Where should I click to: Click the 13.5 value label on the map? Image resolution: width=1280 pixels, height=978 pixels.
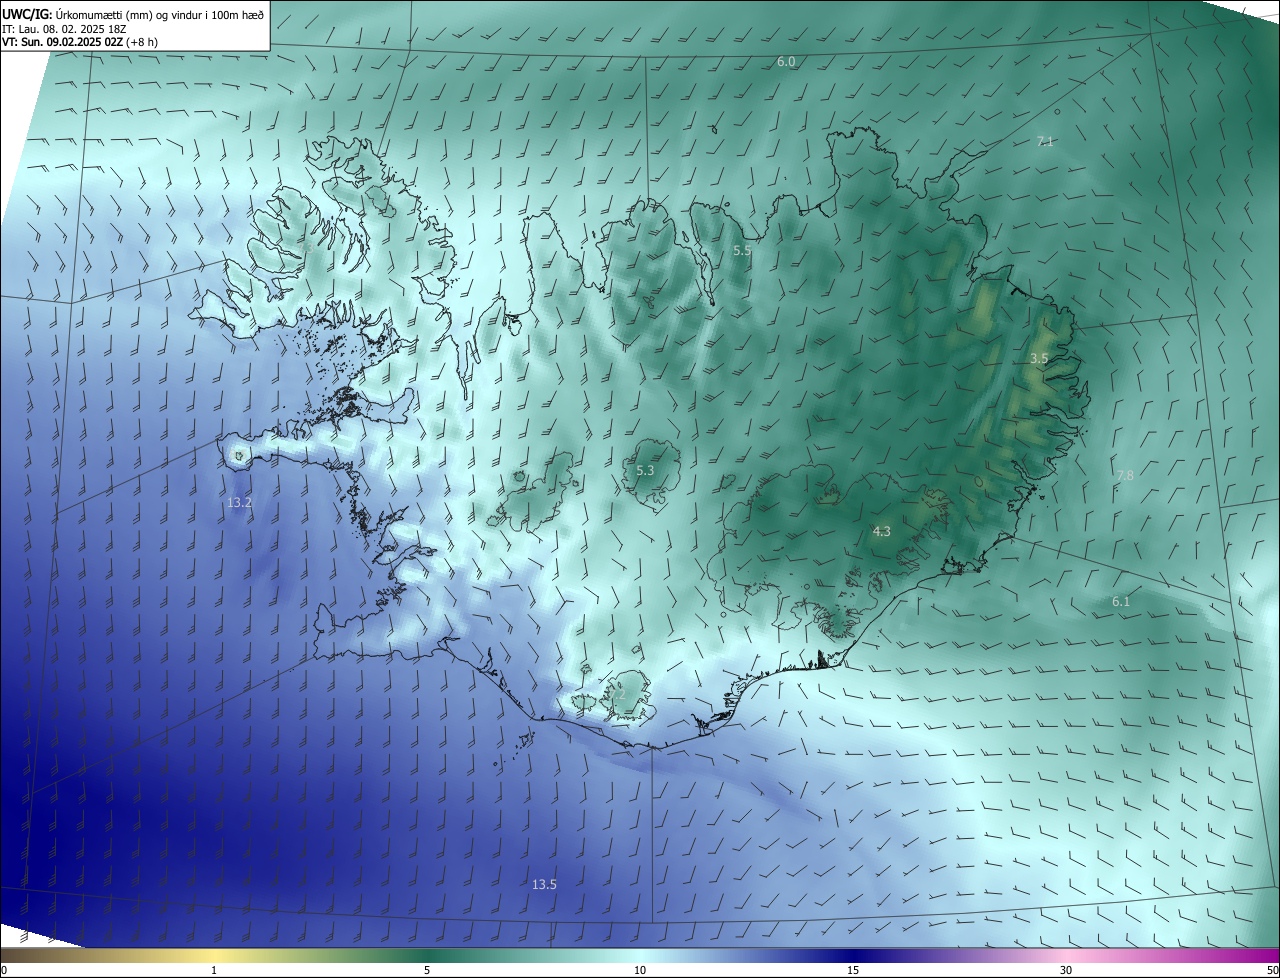tap(544, 884)
